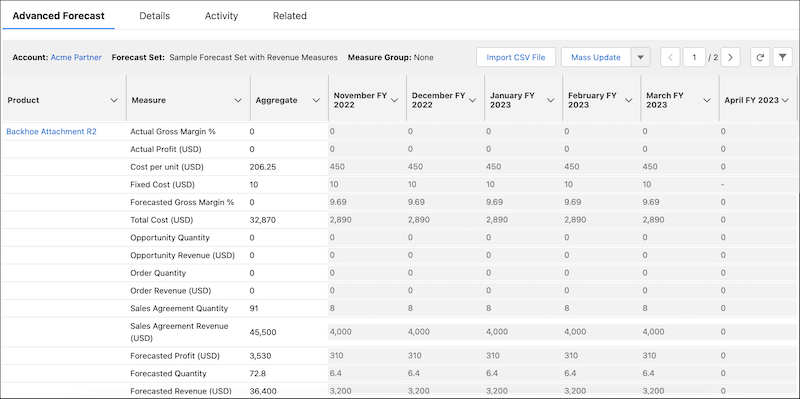The width and height of the screenshot is (800, 399).
Task: Select the Fixed Cost (USD) measure
Action: [162, 185]
